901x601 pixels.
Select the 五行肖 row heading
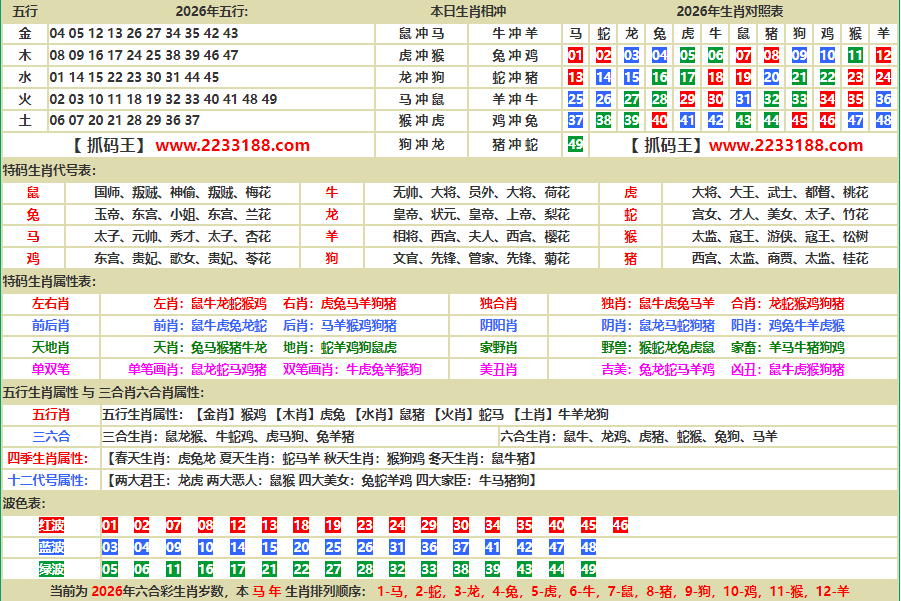click(50, 414)
